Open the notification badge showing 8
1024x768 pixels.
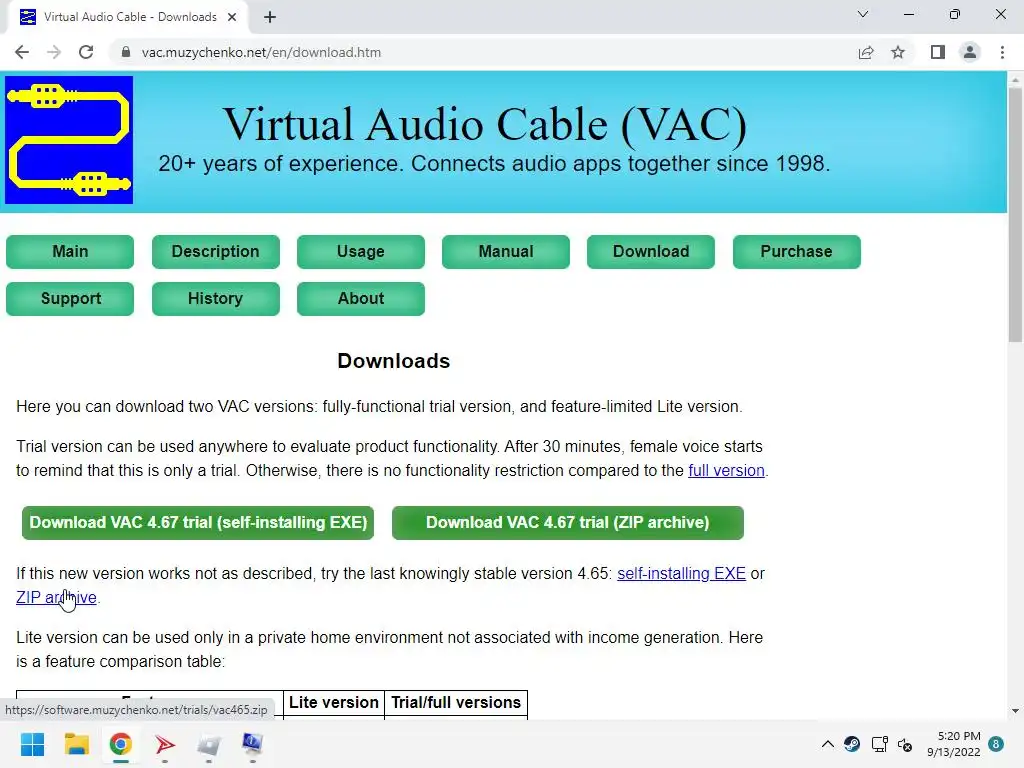[996, 744]
